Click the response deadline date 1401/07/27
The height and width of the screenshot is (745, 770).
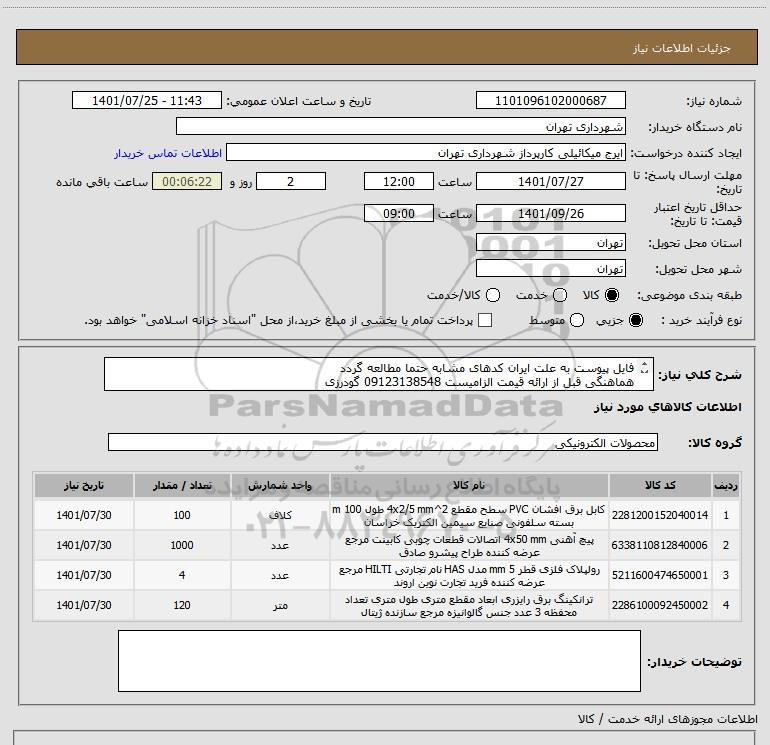click(x=550, y=181)
